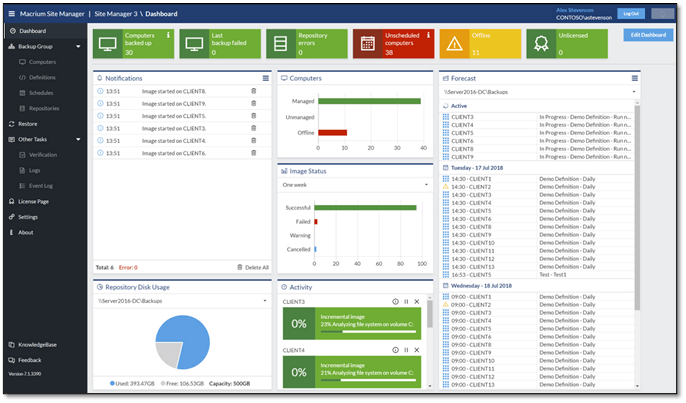Viewport: 686px width, 403px height.
Task: Collapse the Backup Group section
Action: point(78,46)
